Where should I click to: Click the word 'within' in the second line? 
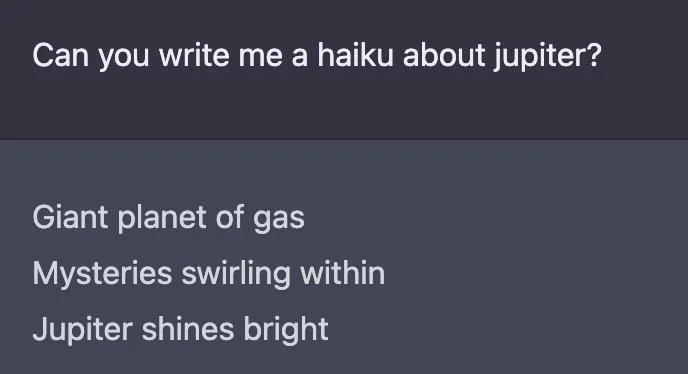pyautogui.click(x=343, y=273)
